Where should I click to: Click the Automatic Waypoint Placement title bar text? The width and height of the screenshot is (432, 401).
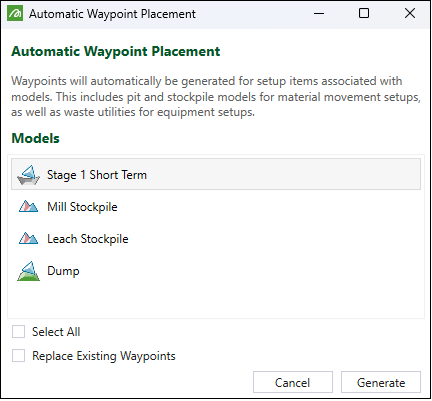tap(112, 14)
